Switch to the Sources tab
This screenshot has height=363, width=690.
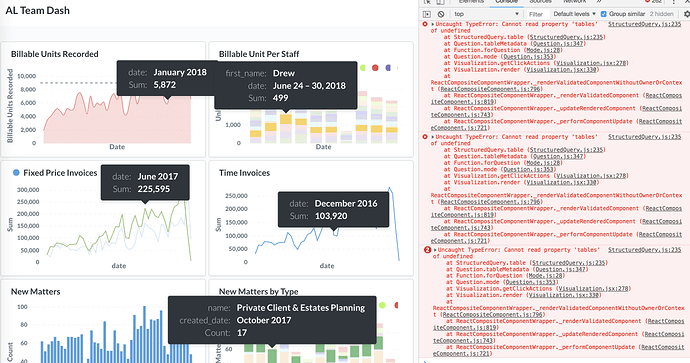tap(540, 1)
